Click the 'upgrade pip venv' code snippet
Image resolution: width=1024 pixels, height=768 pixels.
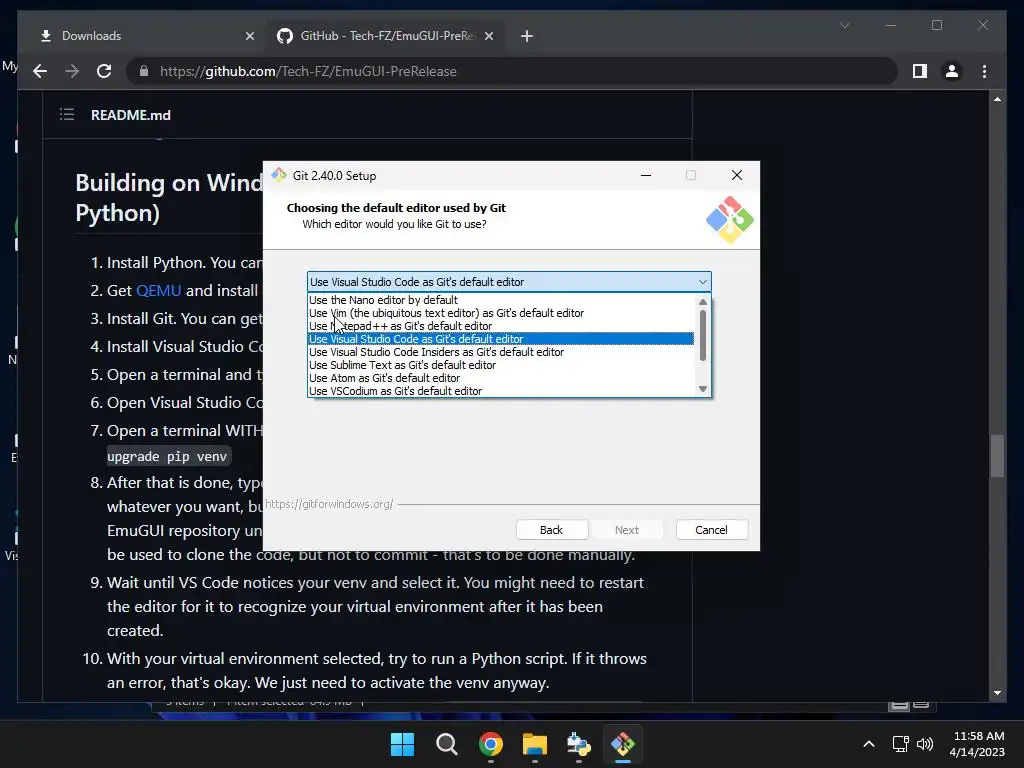coord(167,456)
